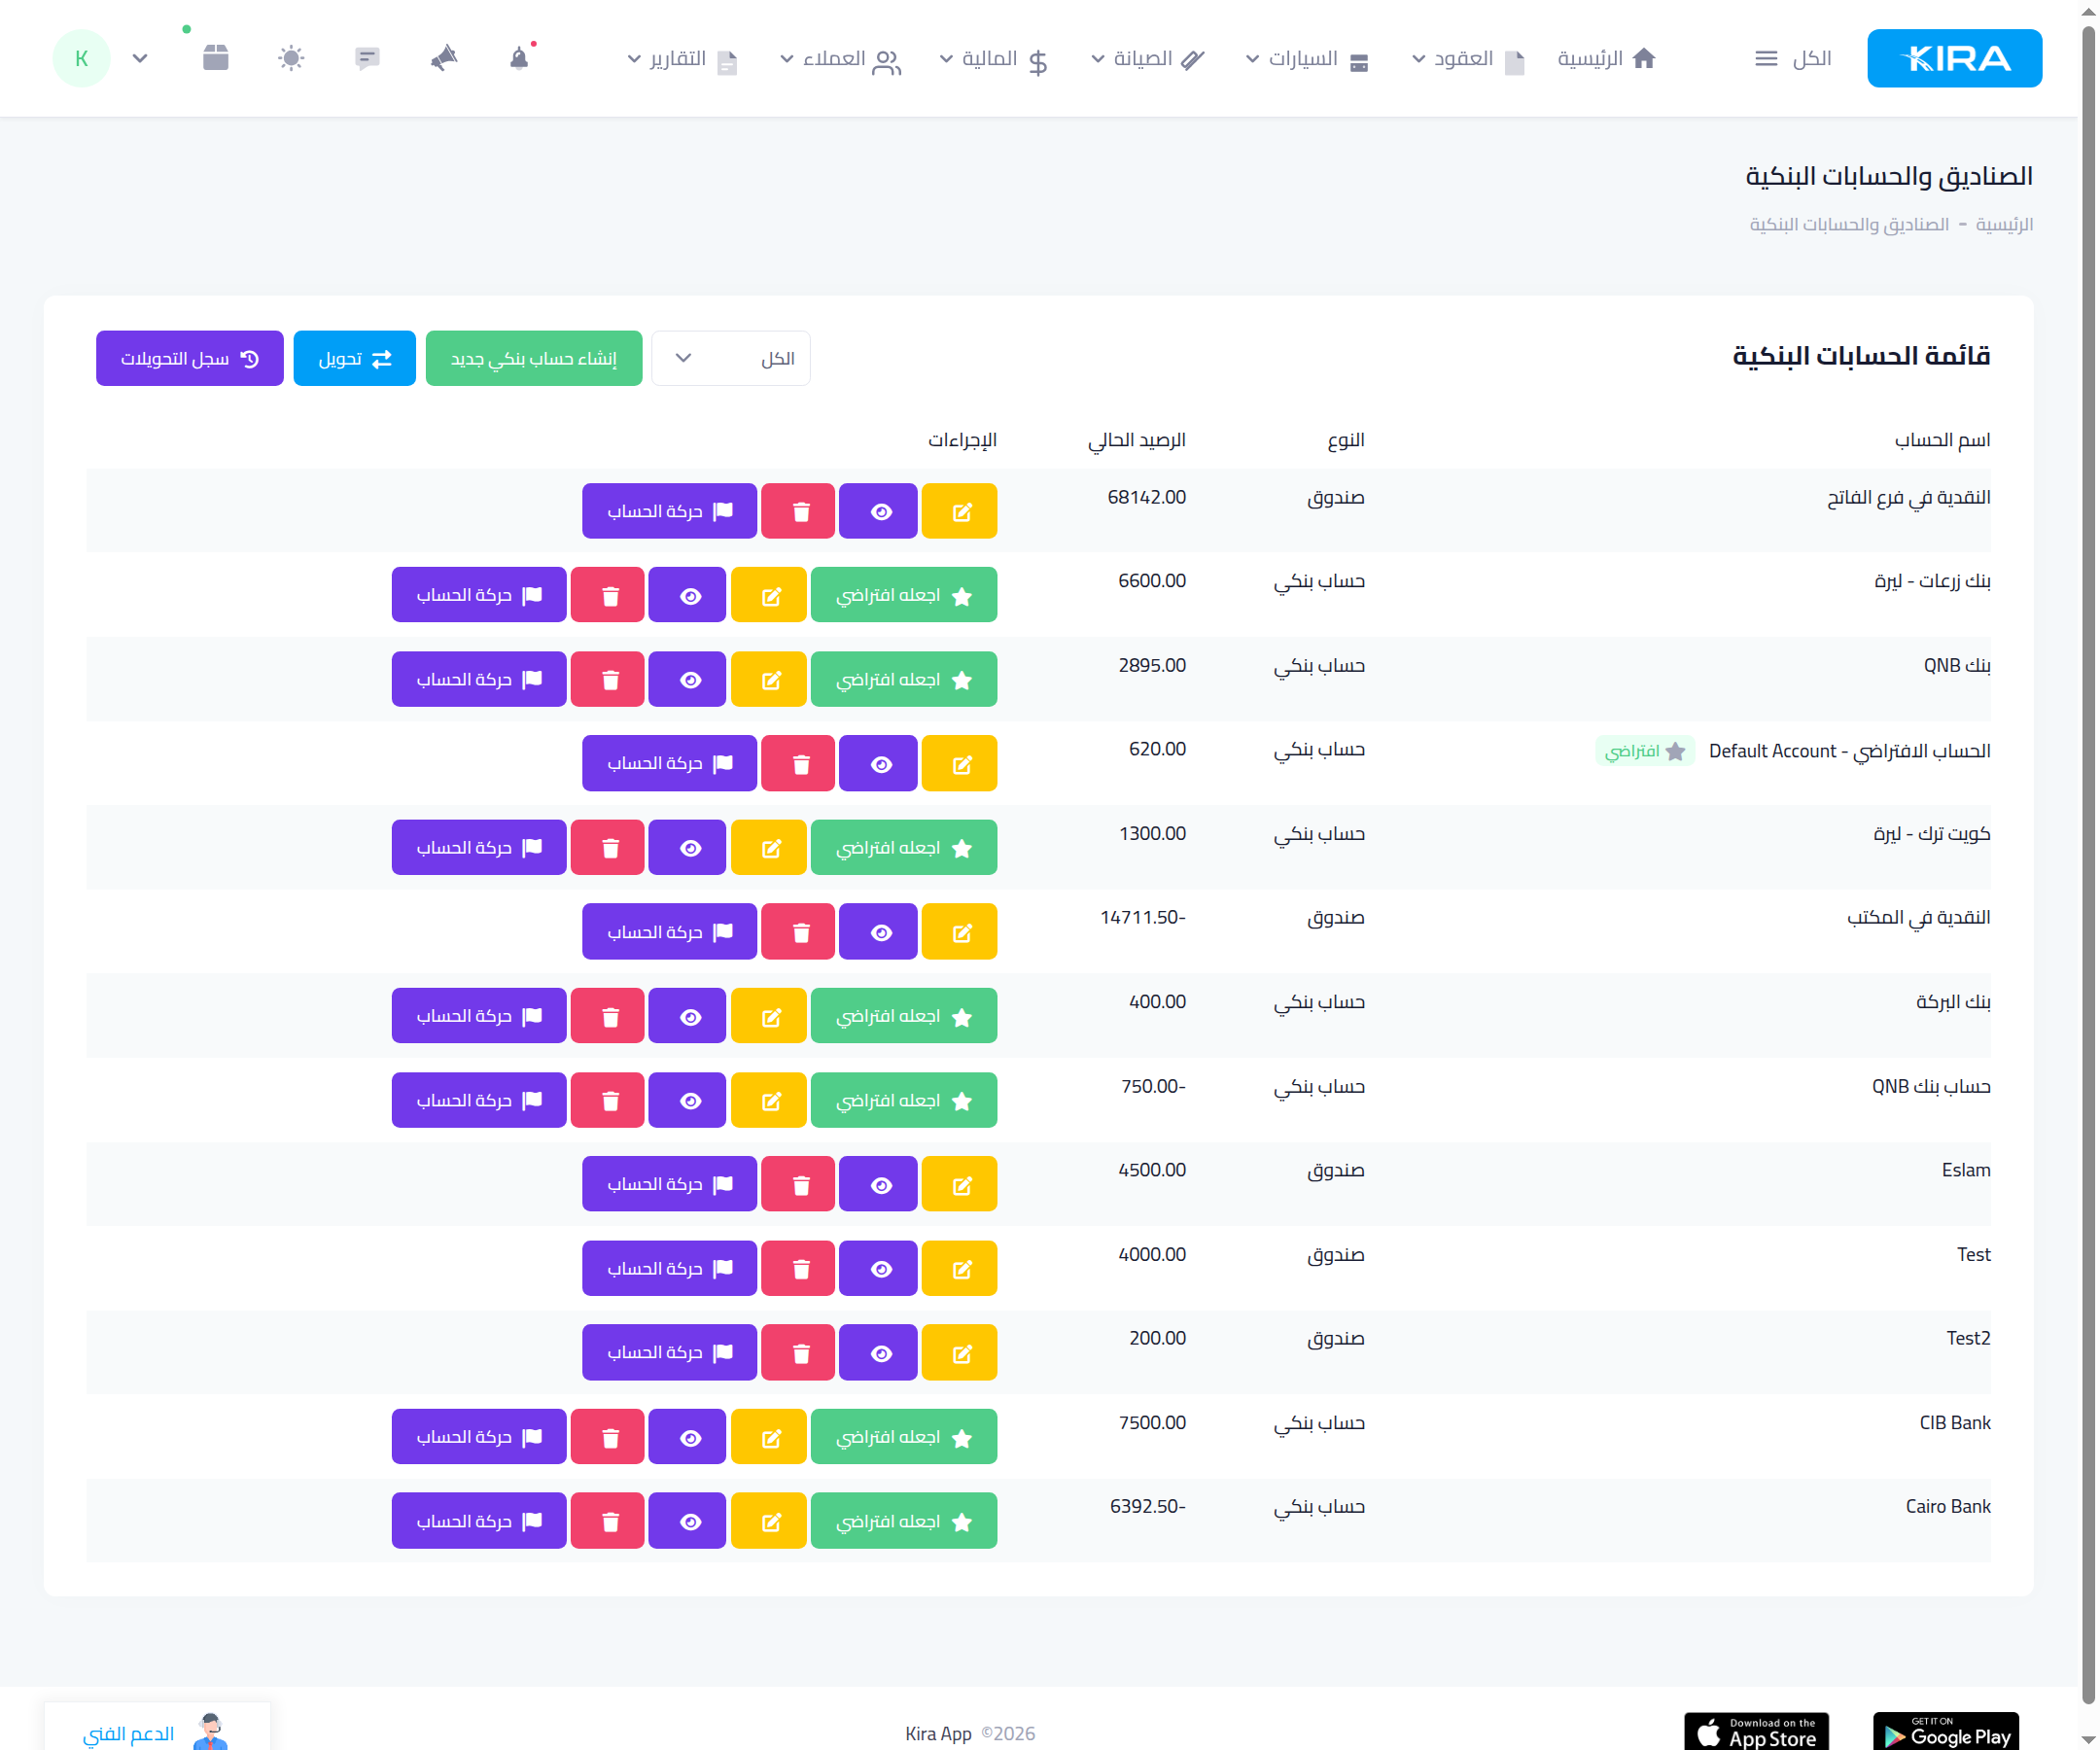The image size is (2100, 1750).
Task: View the كويت ترك - ليرة account
Action: [x=687, y=847]
